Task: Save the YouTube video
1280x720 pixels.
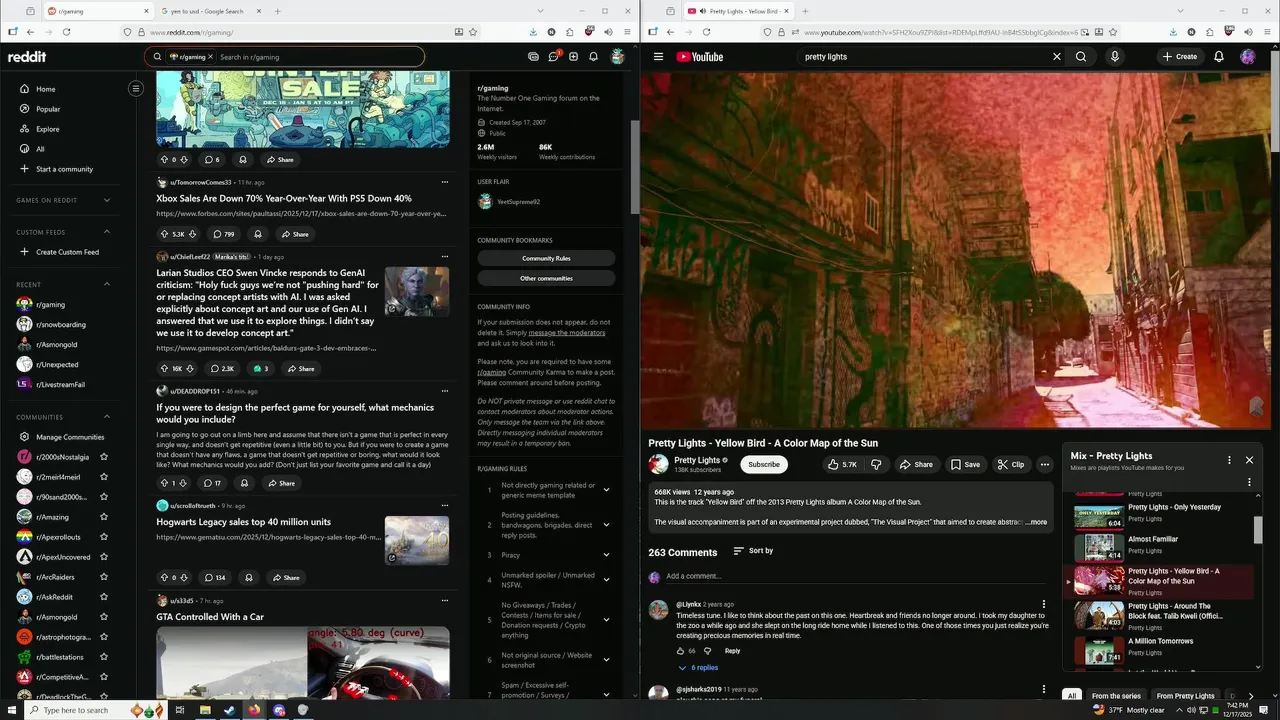Action: 965,464
